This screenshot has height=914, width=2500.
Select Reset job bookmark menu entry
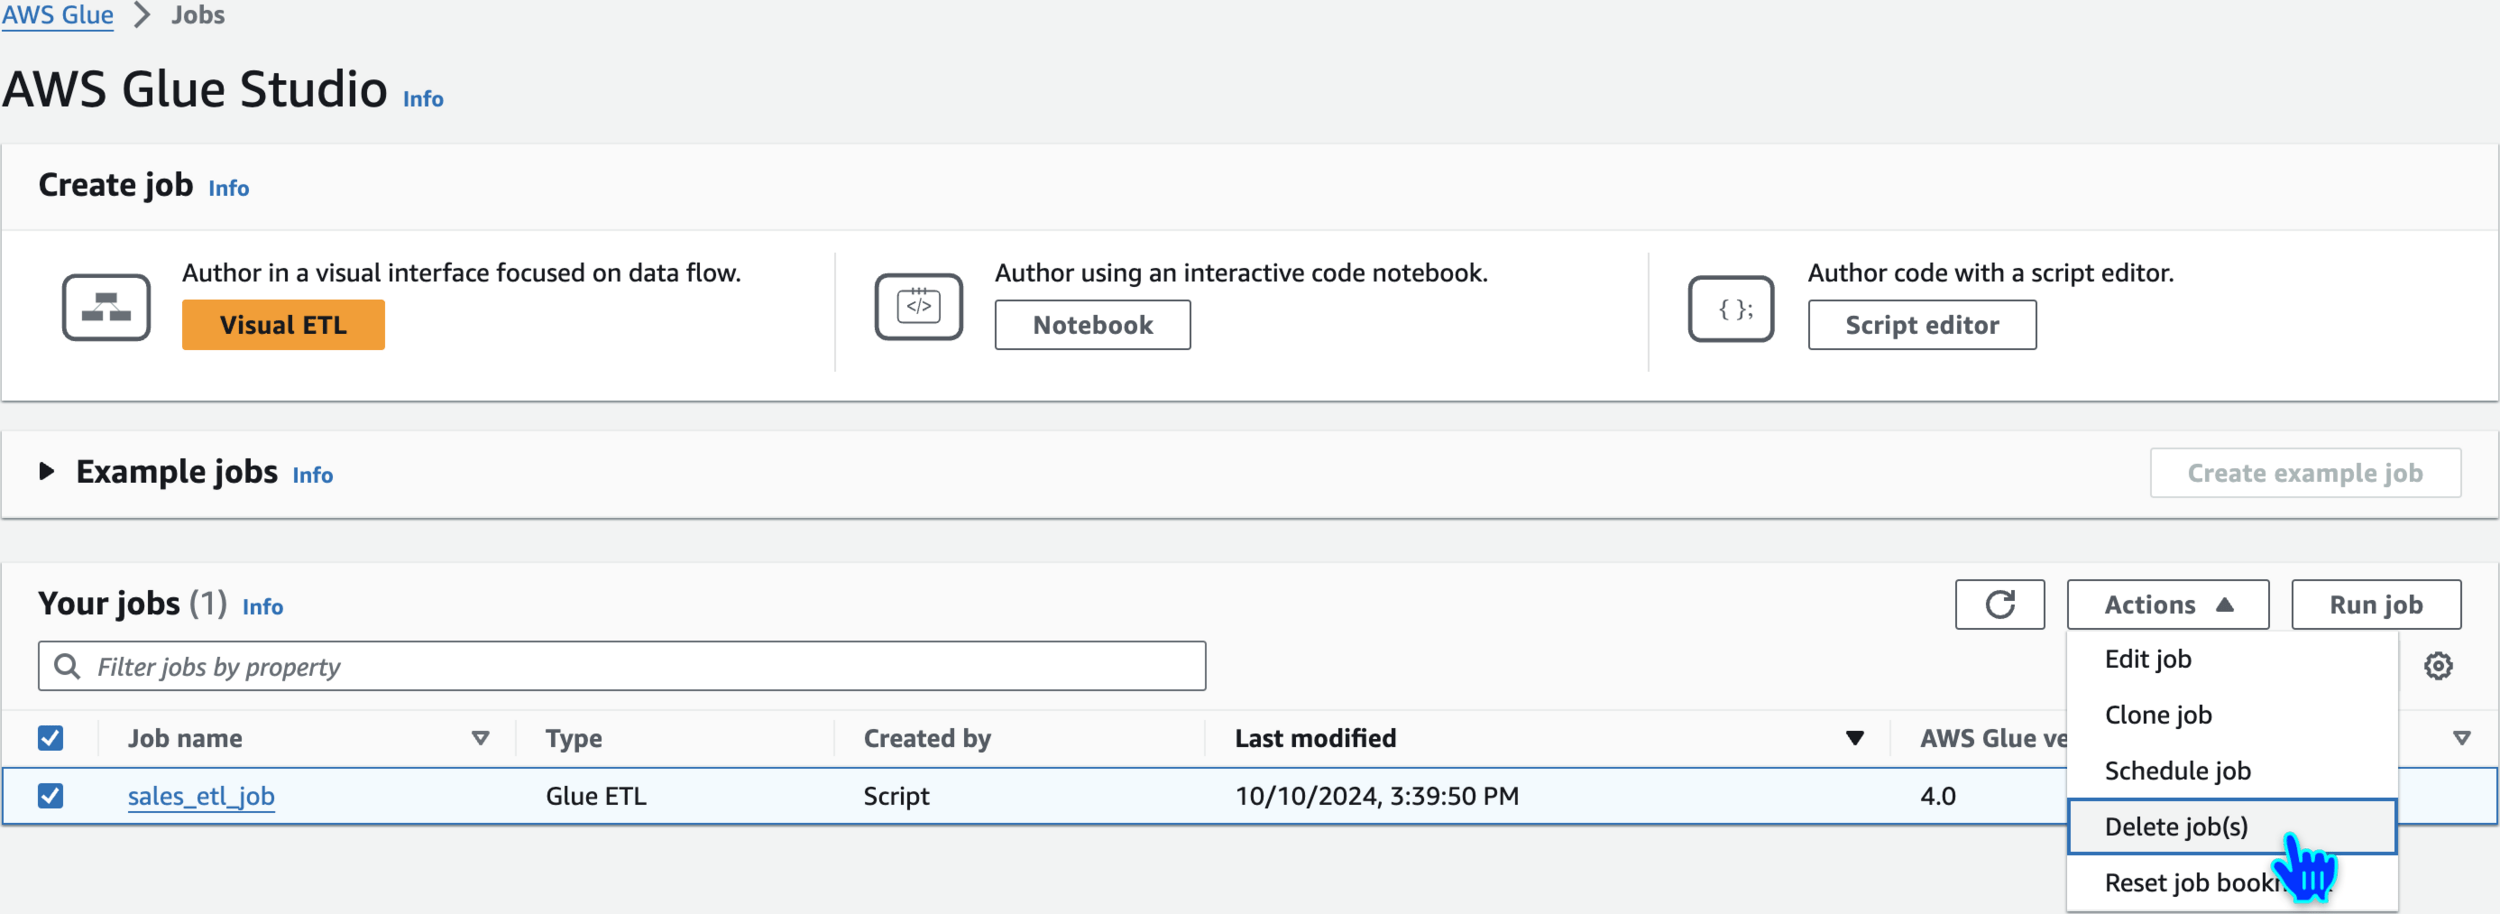[2232, 883]
